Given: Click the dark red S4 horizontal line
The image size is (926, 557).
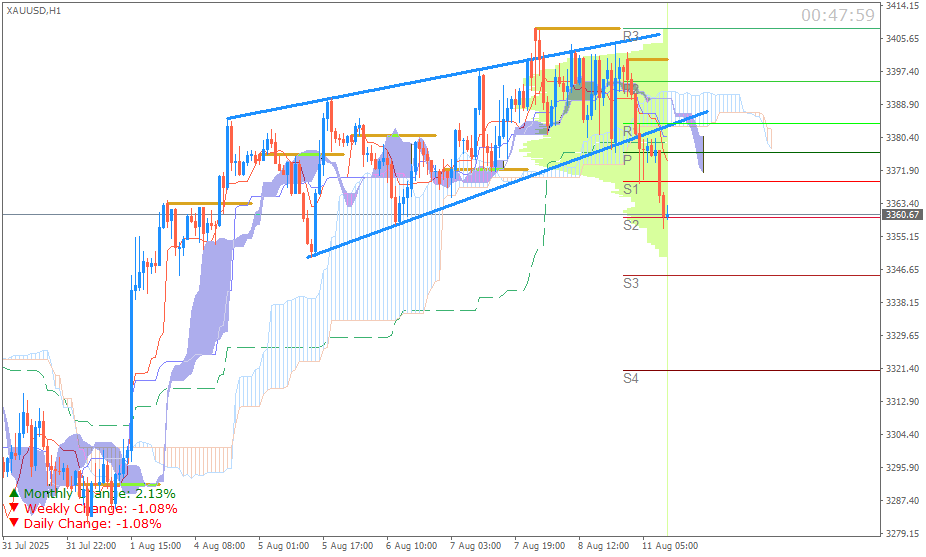Looking at the screenshot, I should click(x=751, y=370).
